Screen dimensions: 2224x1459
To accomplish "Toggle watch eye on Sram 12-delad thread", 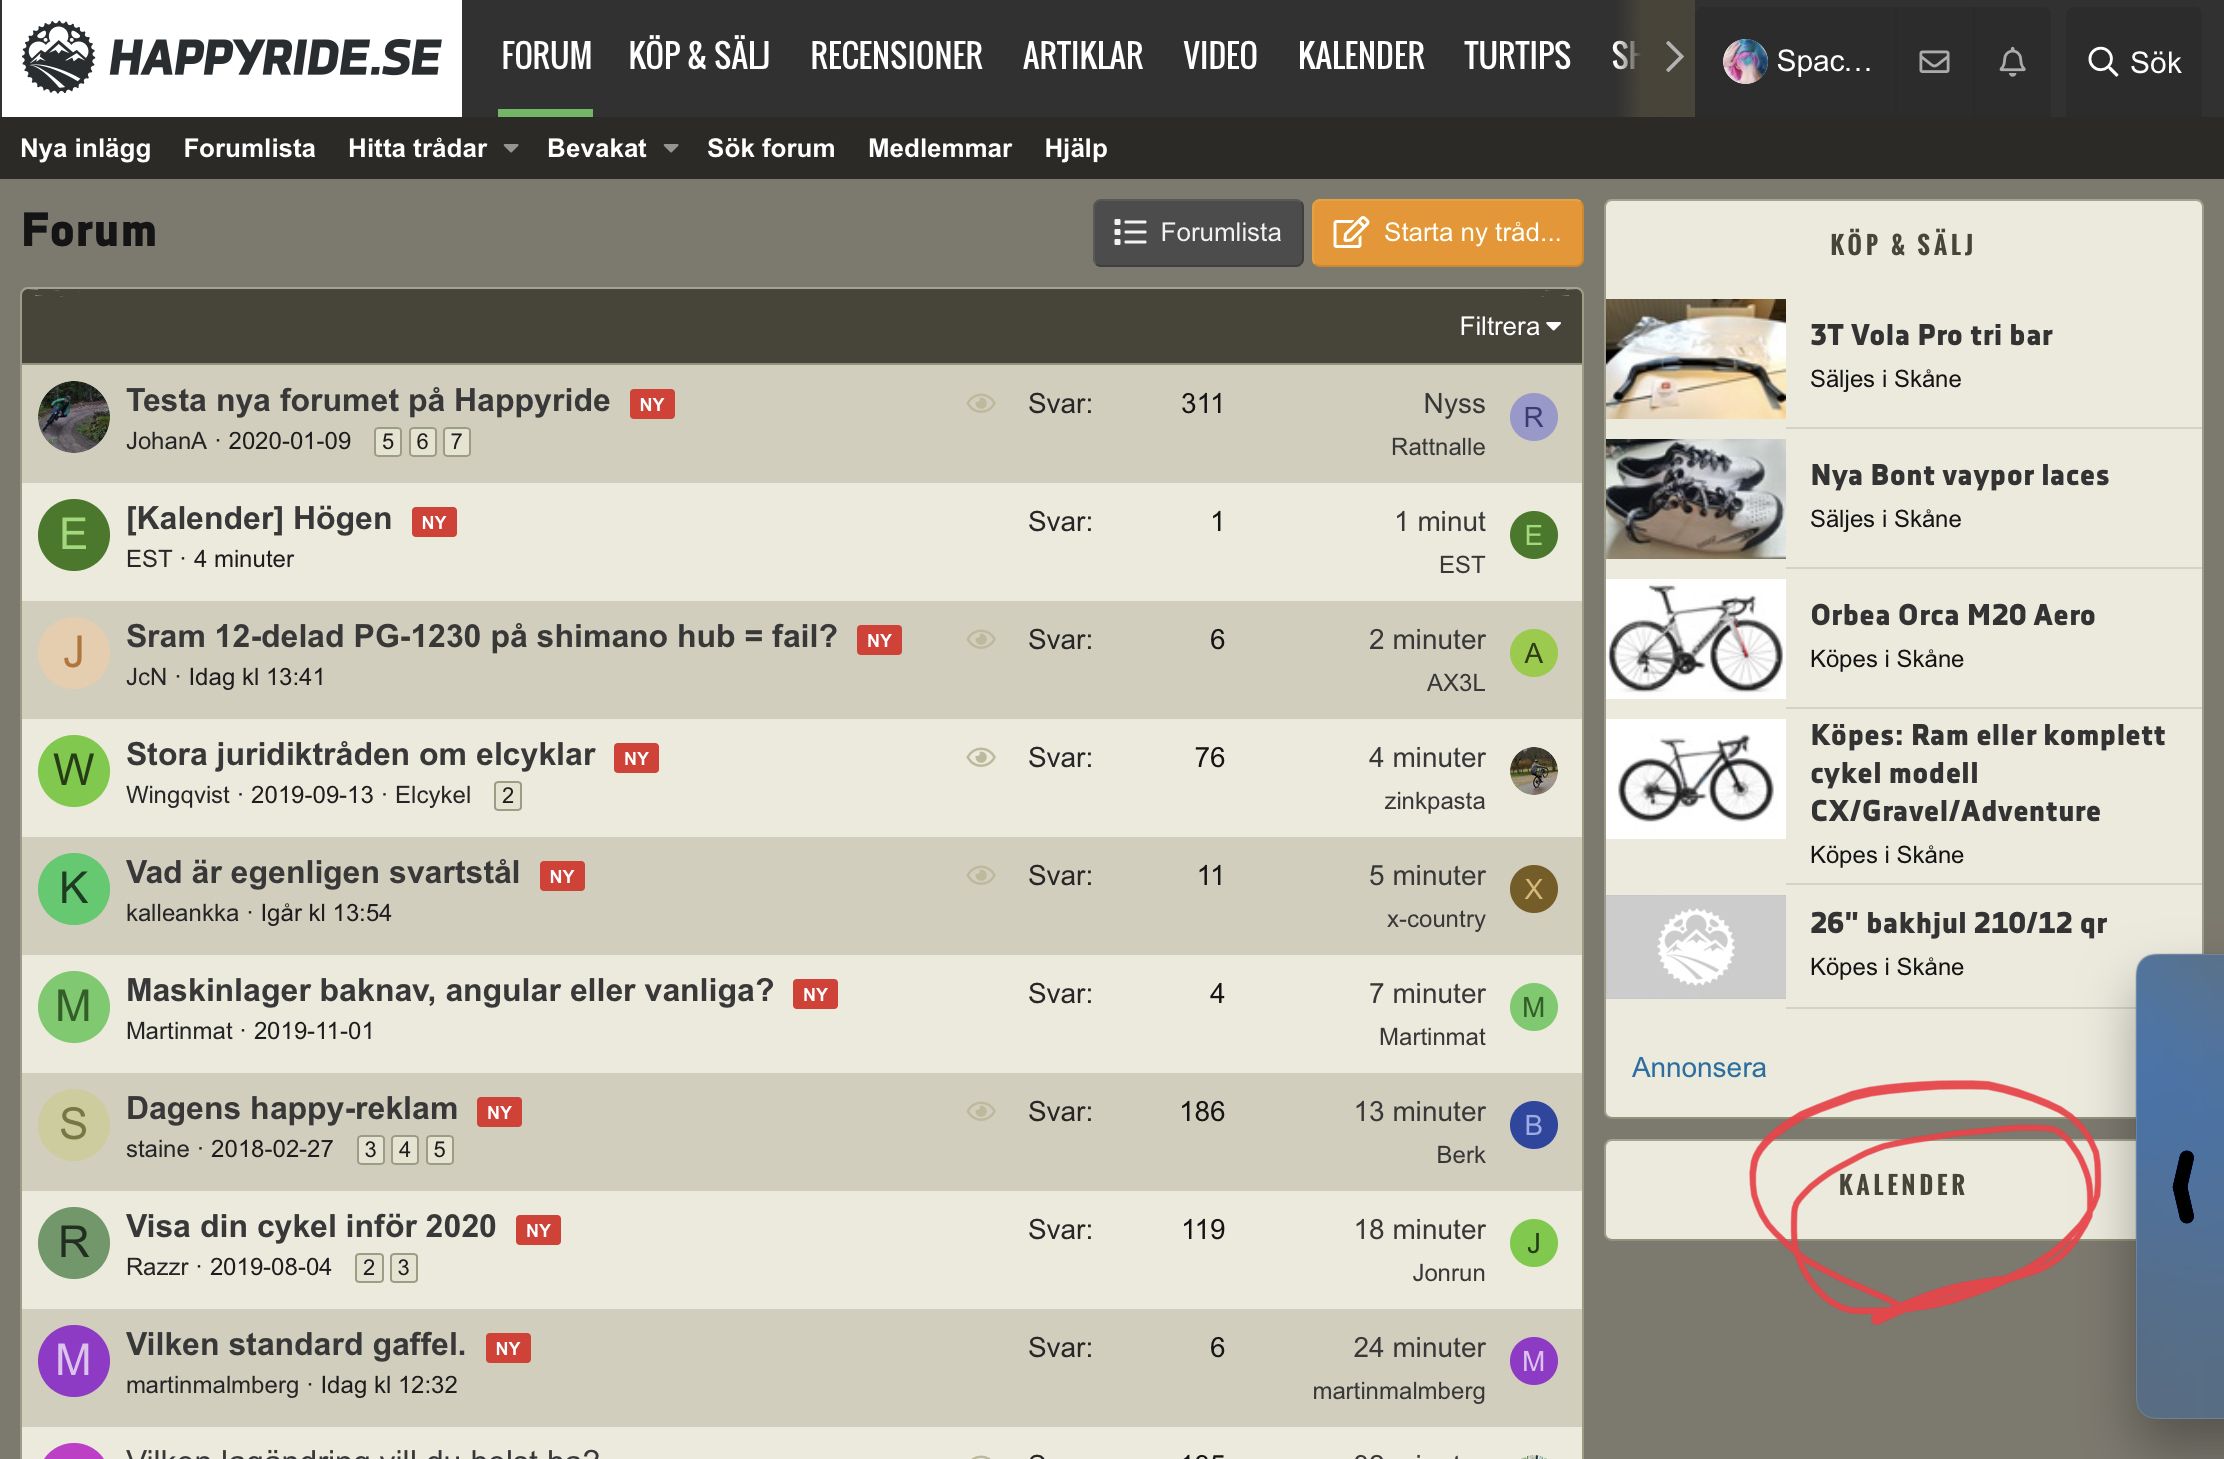I will [981, 639].
